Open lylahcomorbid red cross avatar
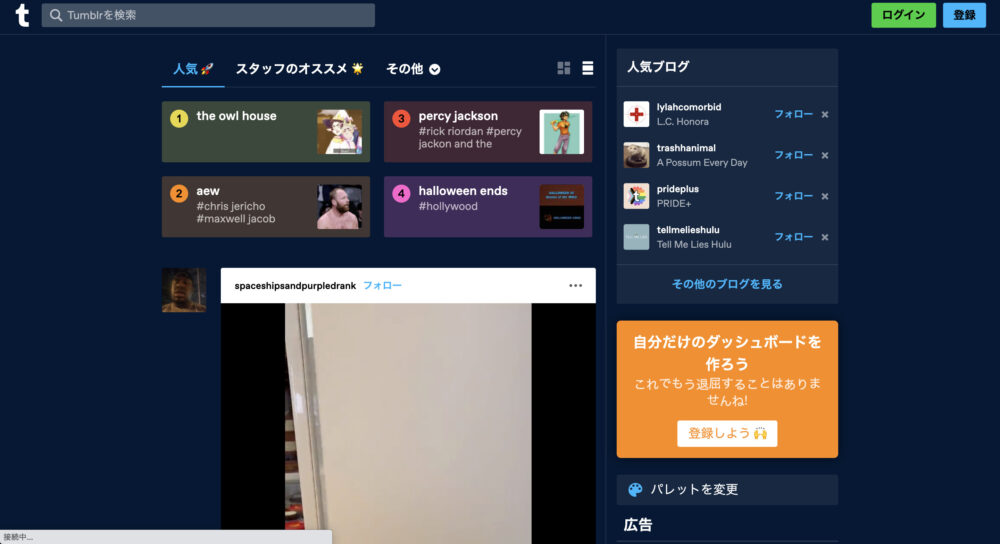Viewport: 1000px width, 544px height. pos(636,114)
